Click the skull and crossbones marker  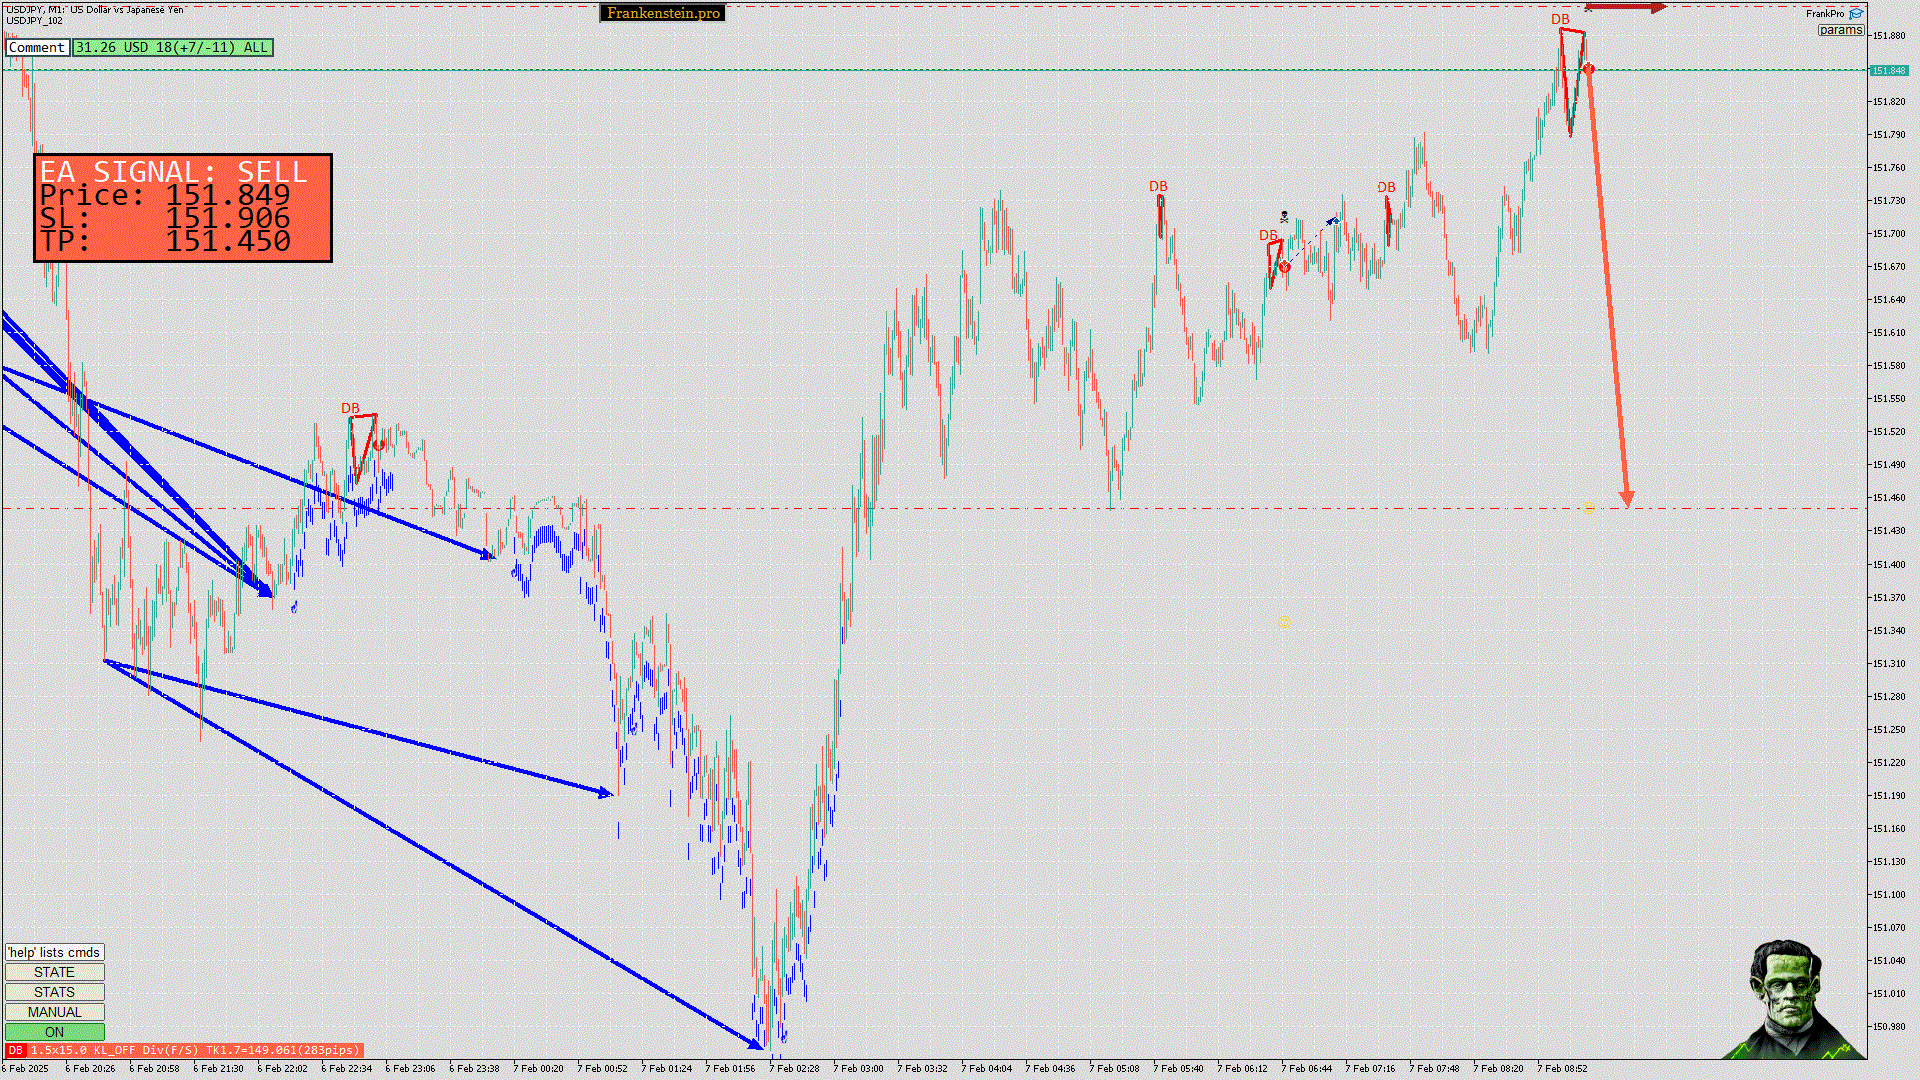1284,216
